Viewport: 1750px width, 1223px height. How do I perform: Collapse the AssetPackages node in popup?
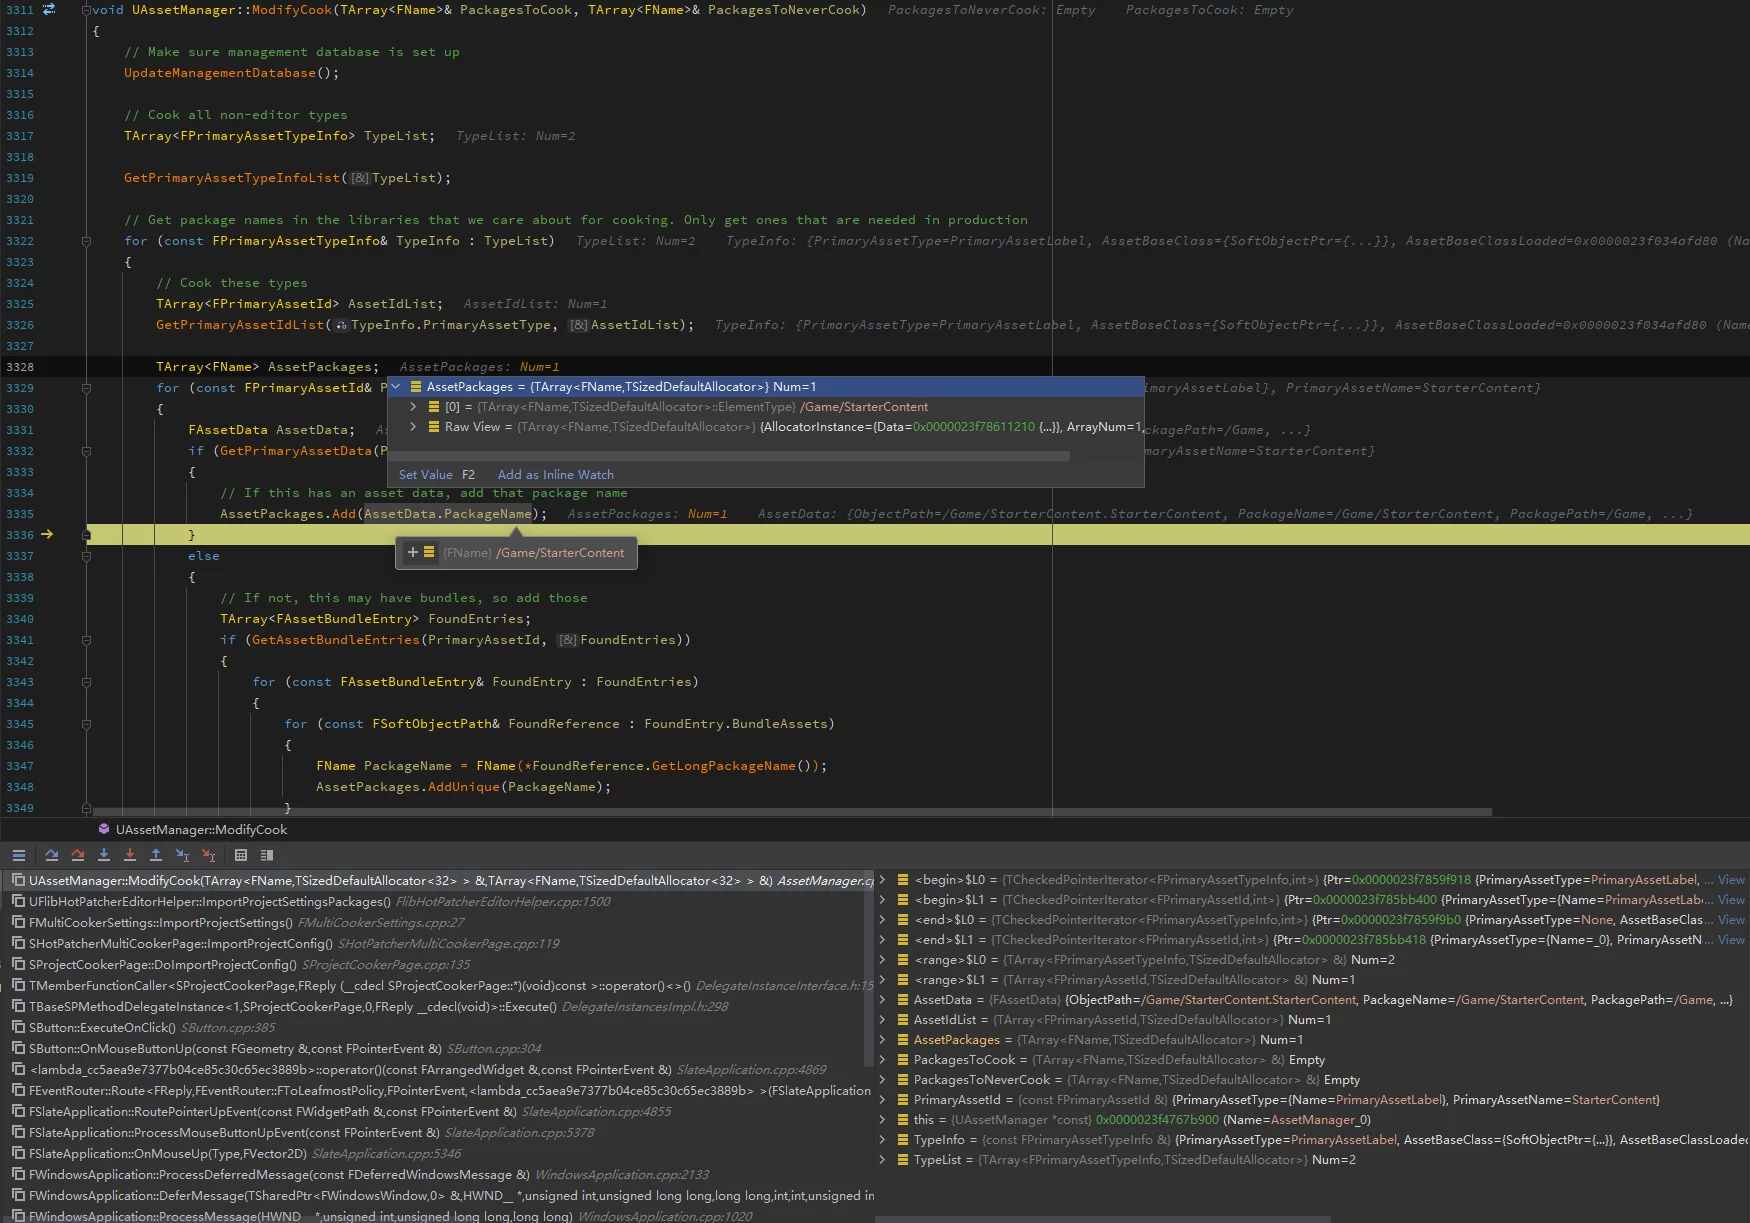coord(396,387)
